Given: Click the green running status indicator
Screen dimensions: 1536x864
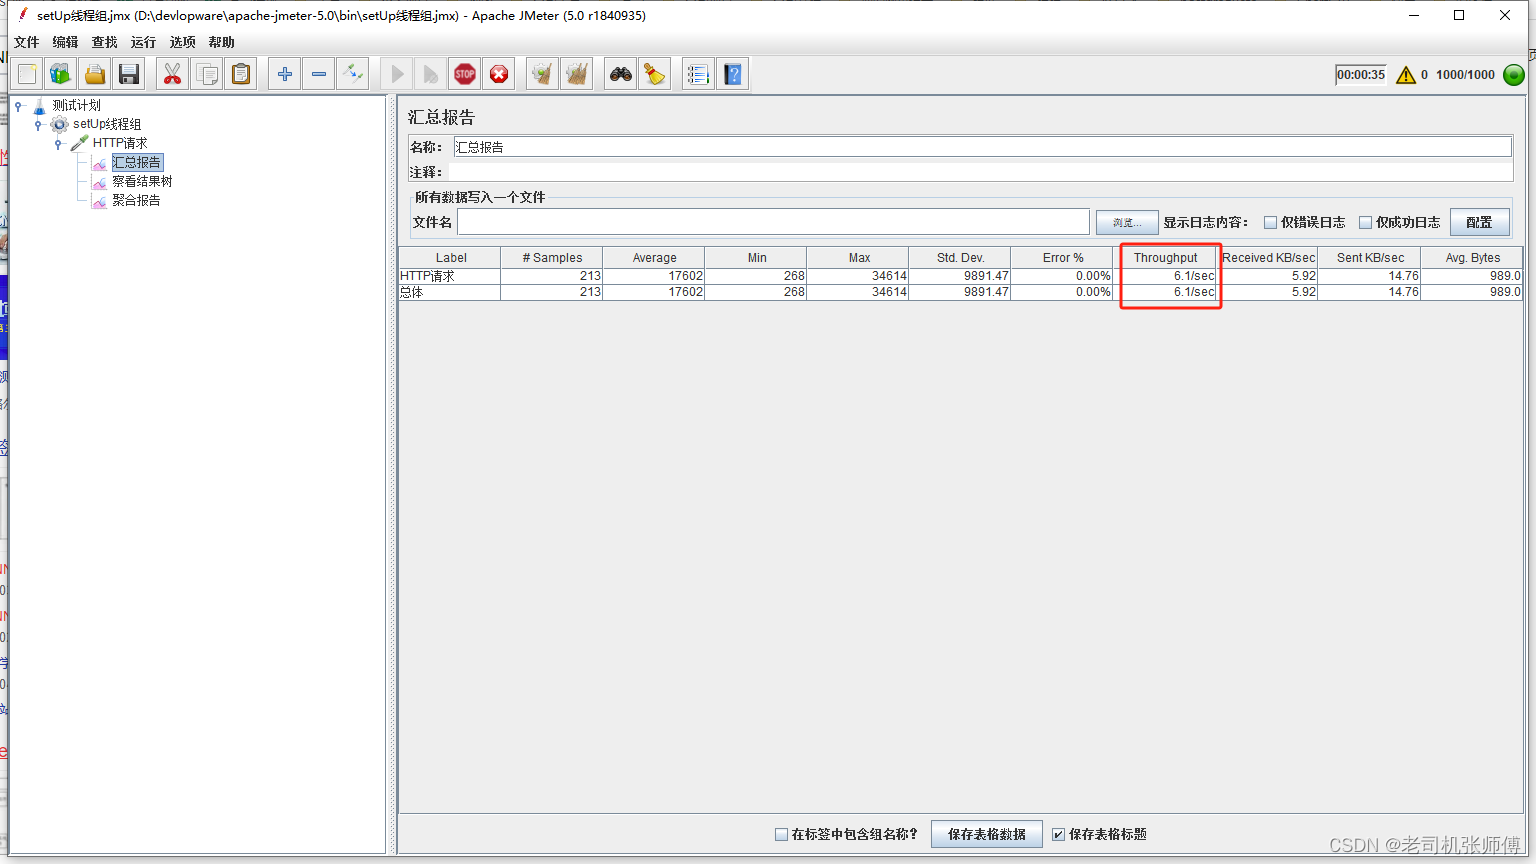Looking at the screenshot, I should click(1514, 75).
